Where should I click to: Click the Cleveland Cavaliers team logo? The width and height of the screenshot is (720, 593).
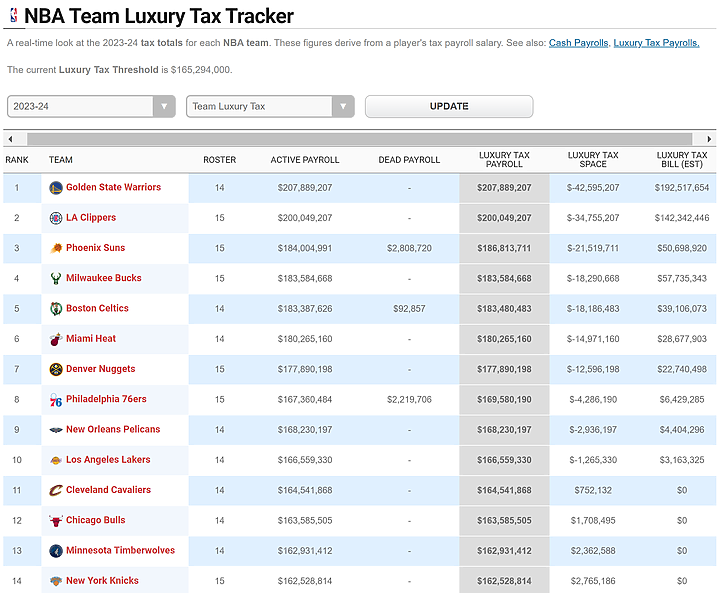[x=56, y=490]
